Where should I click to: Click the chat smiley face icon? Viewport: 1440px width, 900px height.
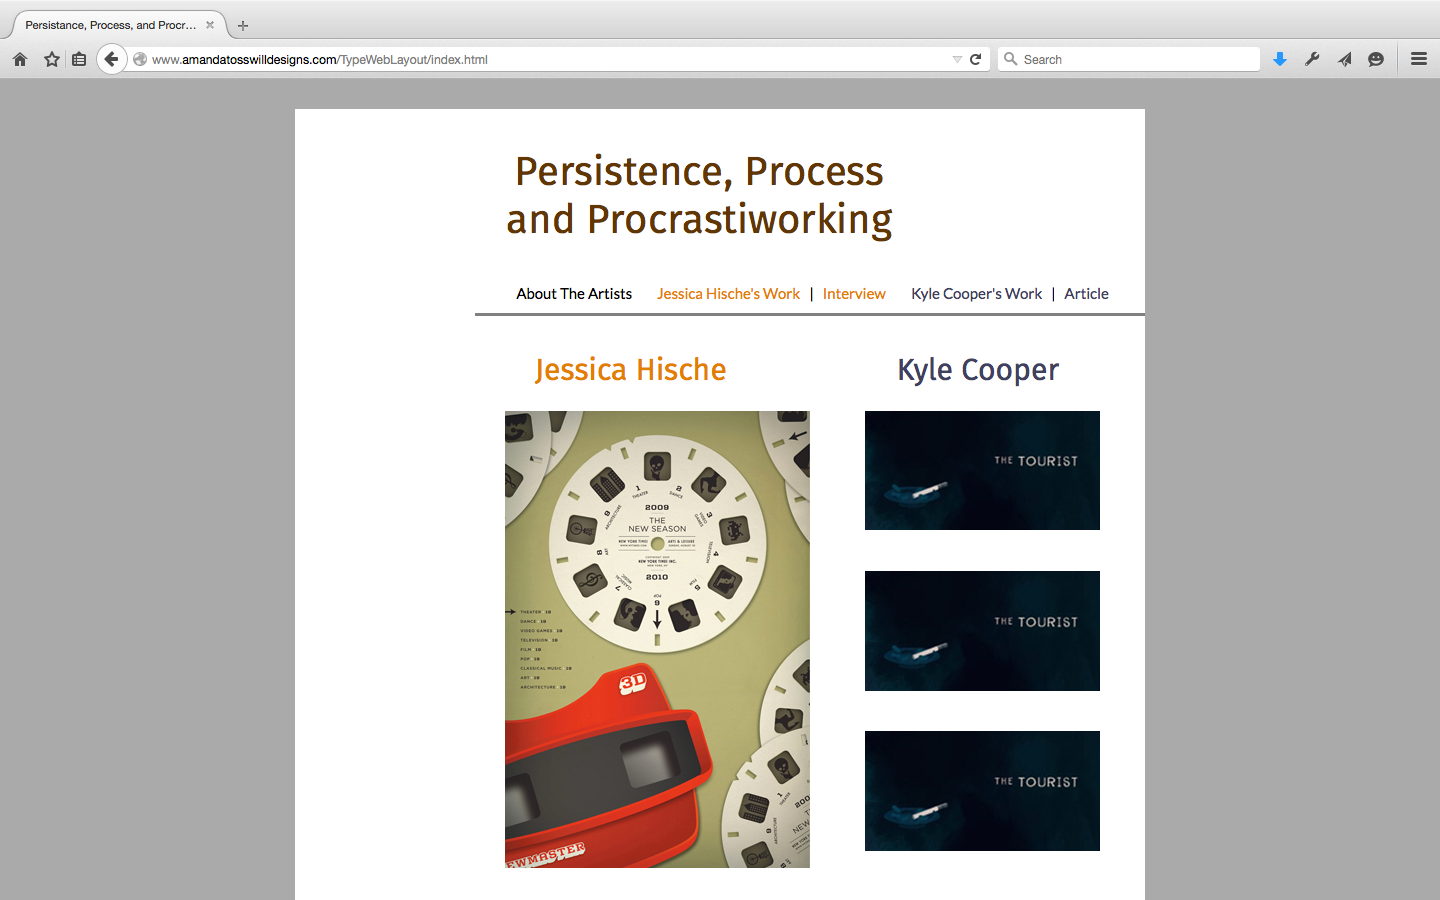pyautogui.click(x=1376, y=59)
